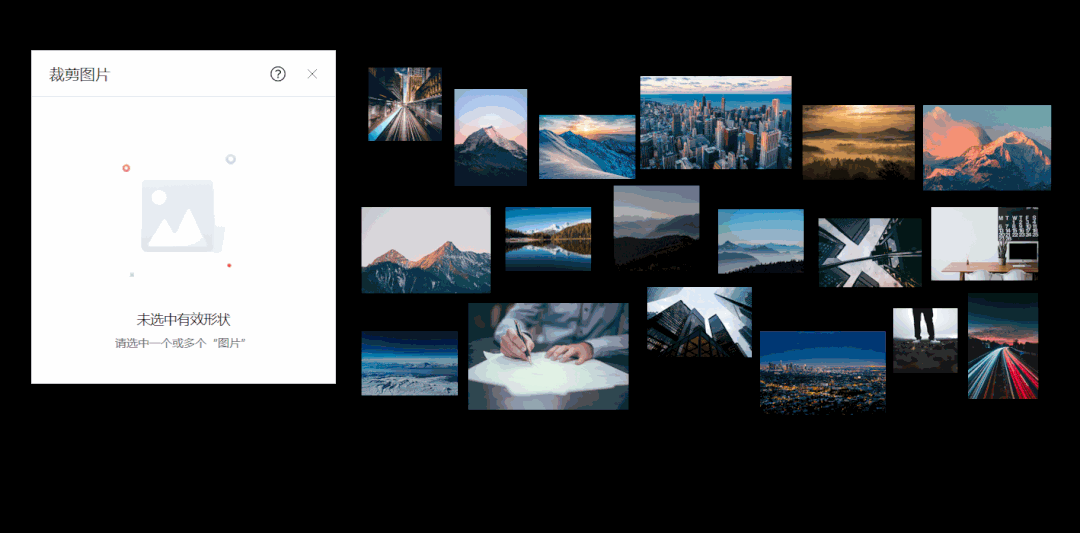Select the desk with calendar and computer photo
Screen dimensions: 1080x533
coord(984,244)
